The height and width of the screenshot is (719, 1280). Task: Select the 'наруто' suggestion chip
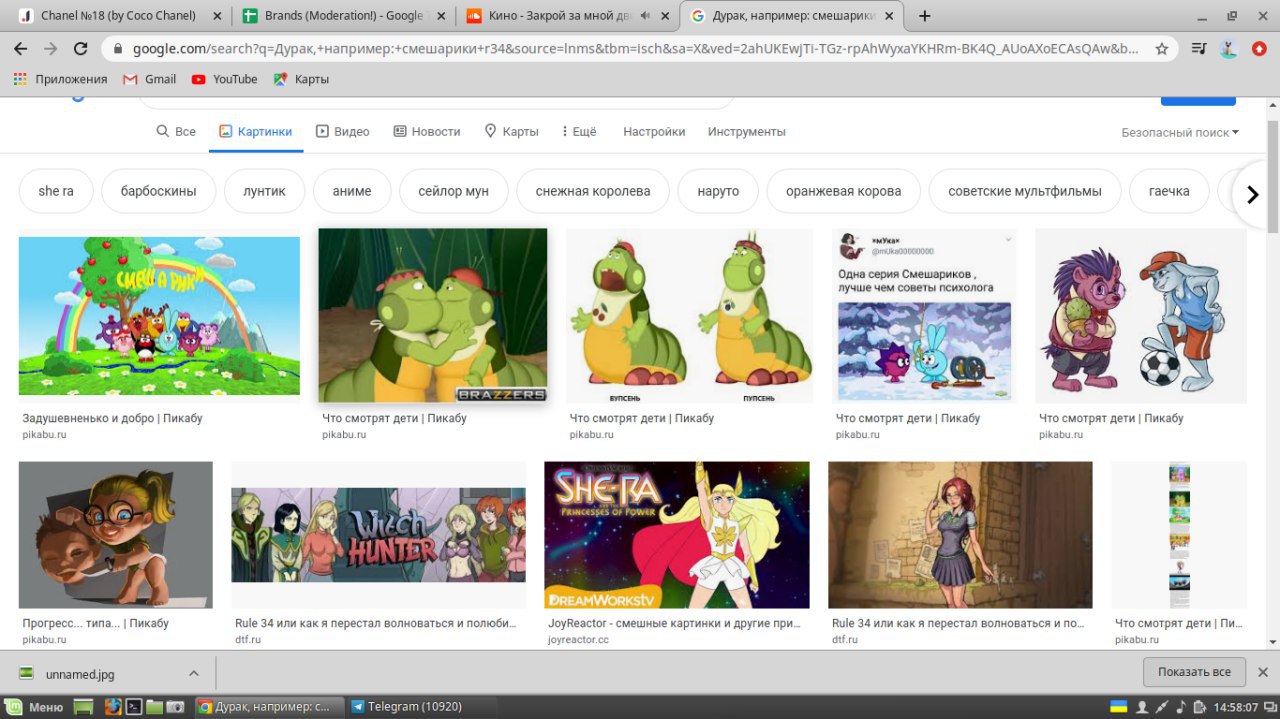pyautogui.click(x=718, y=191)
